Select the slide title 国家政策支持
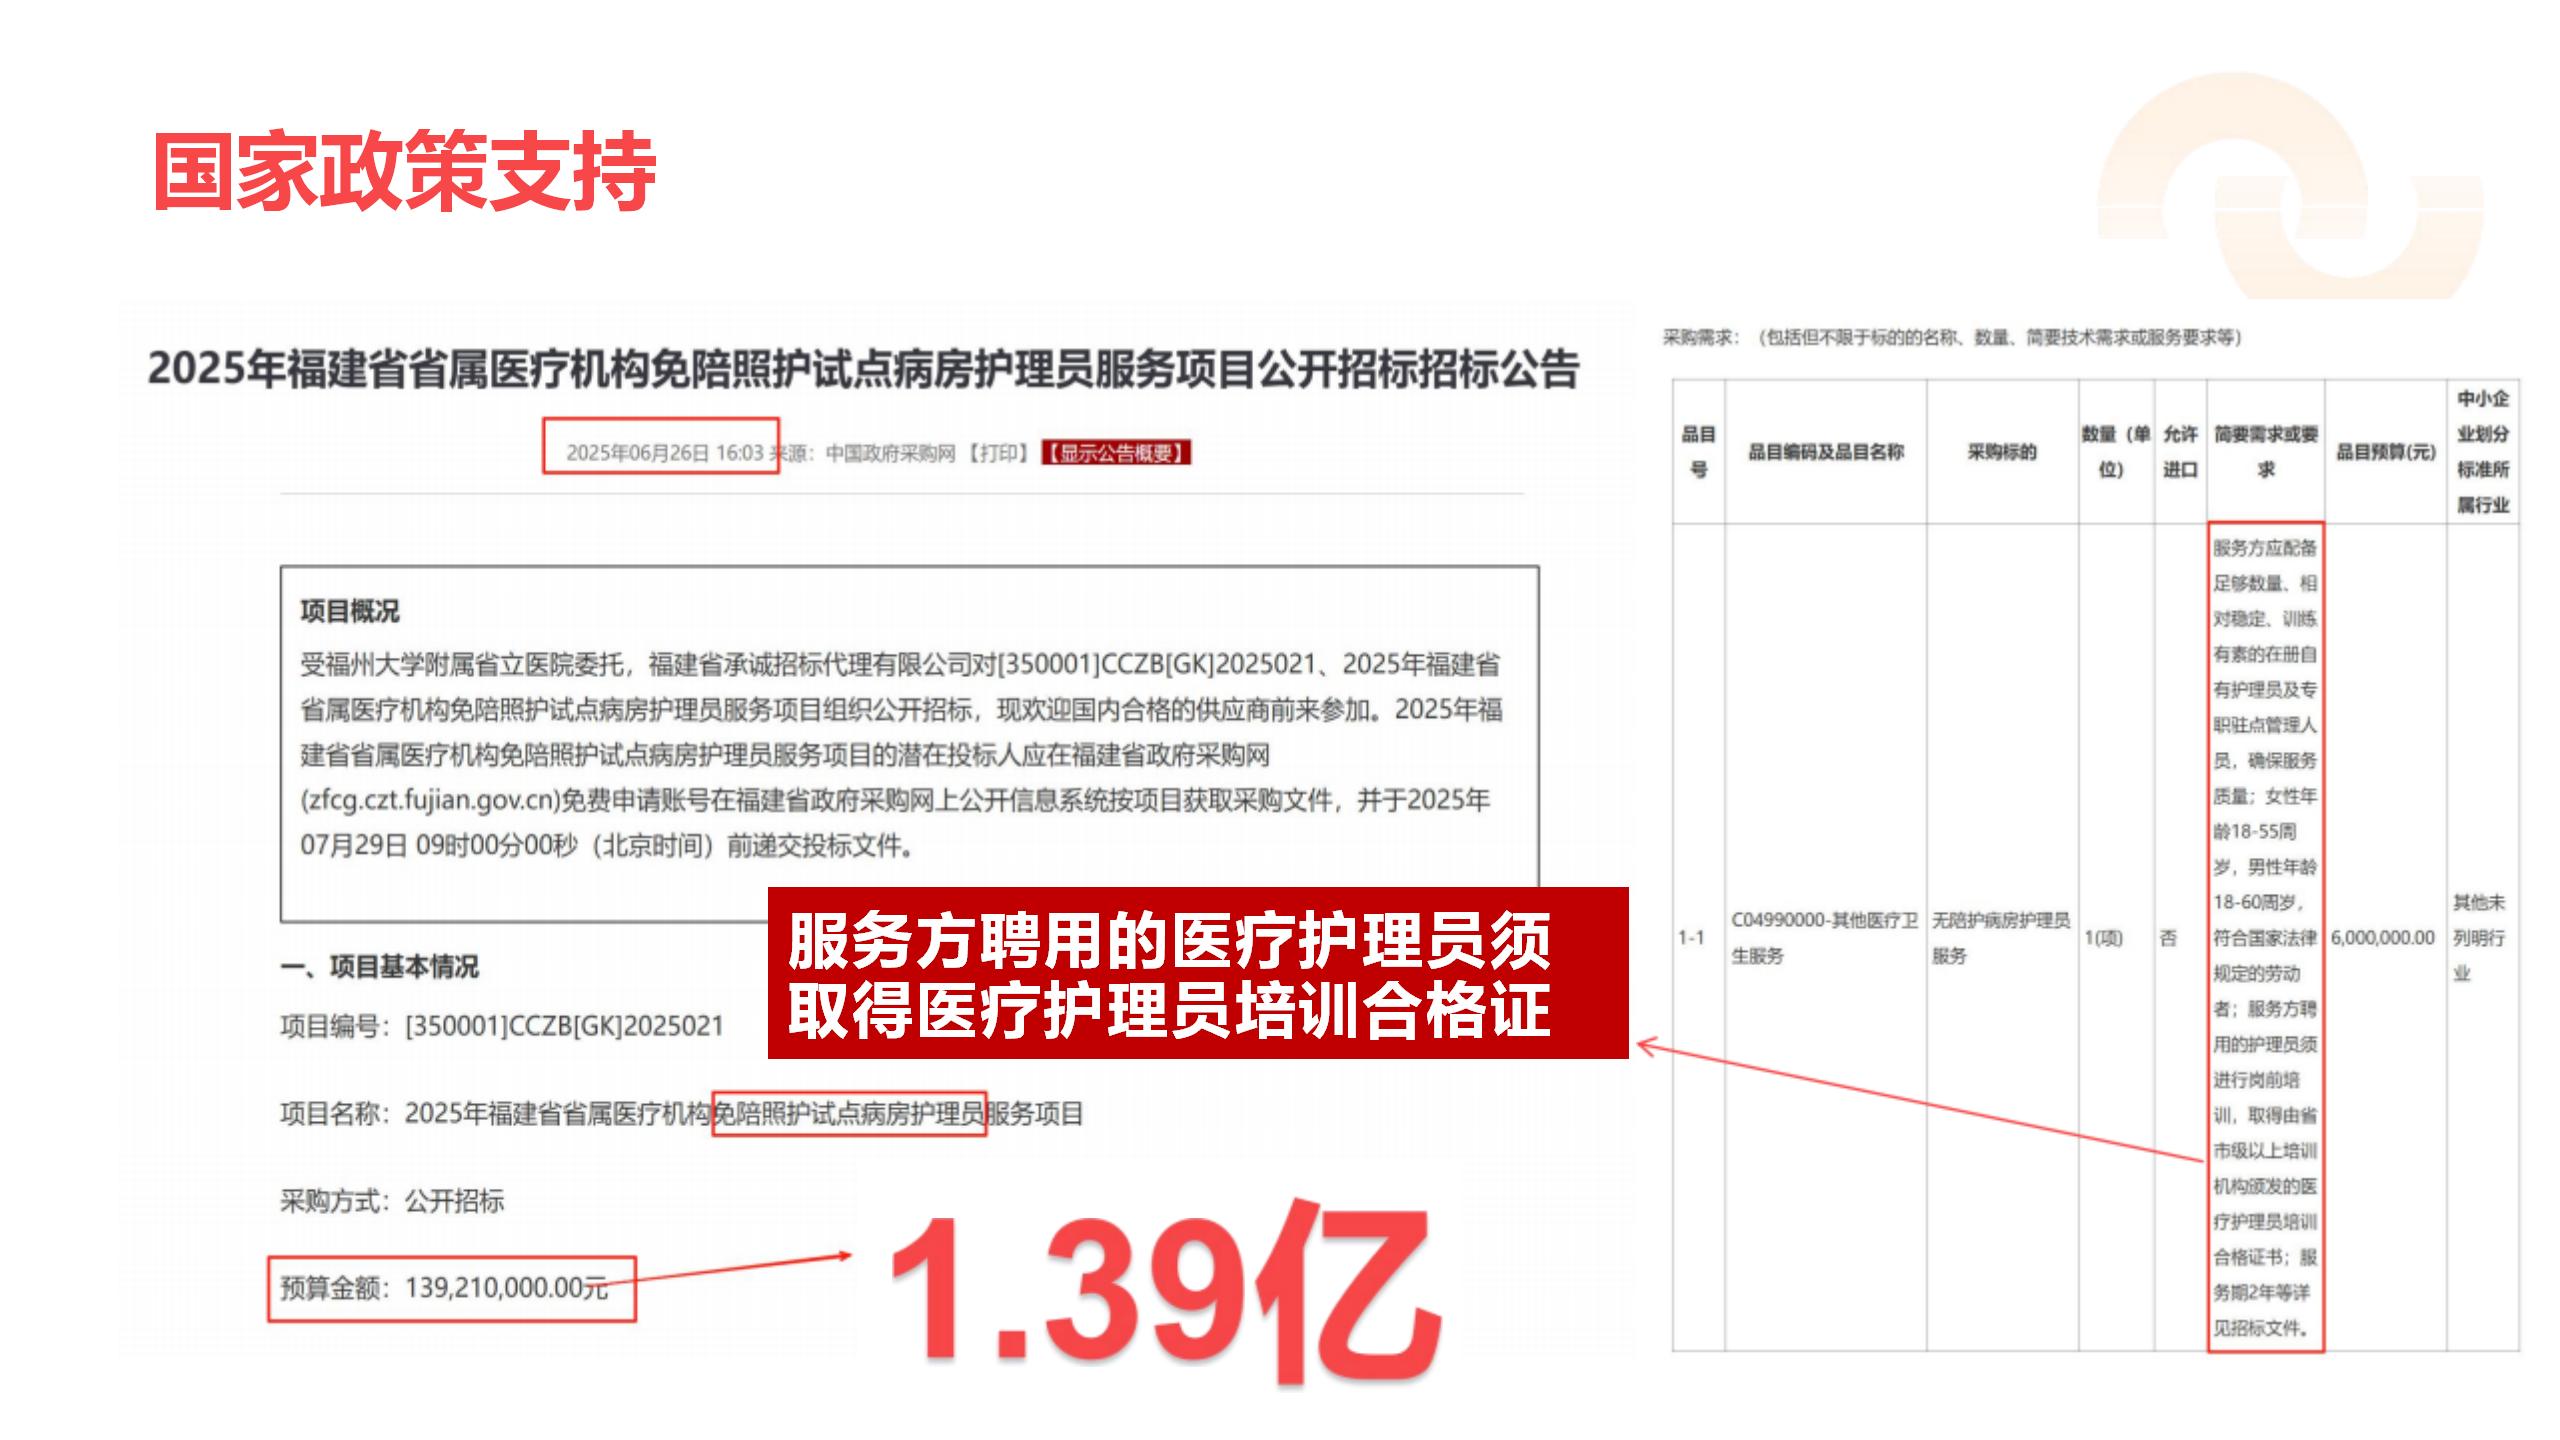 [x=404, y=171]
